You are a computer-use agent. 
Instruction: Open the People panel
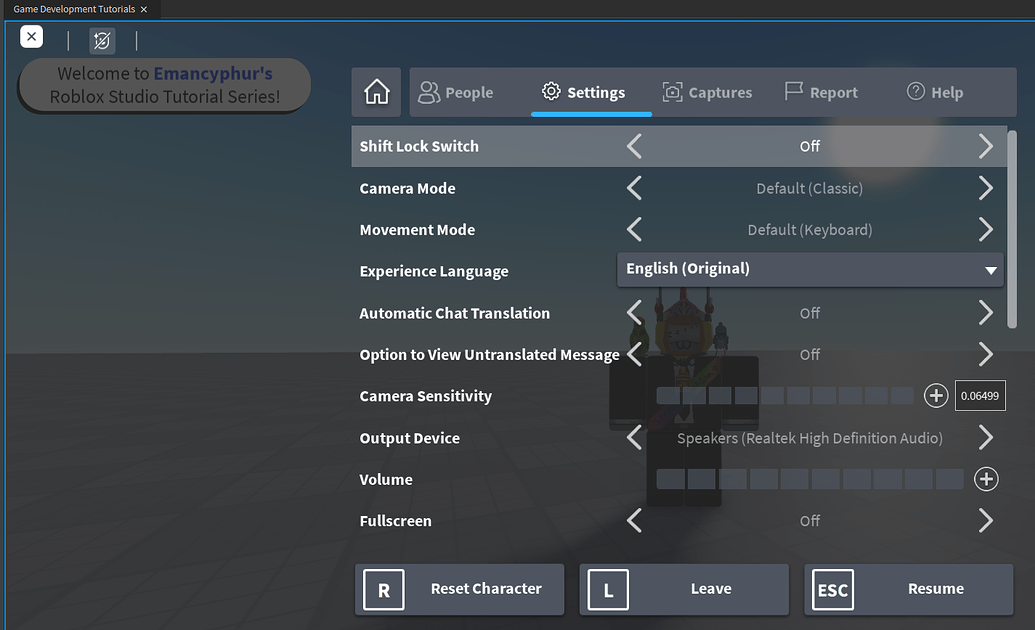pos(456,91)
